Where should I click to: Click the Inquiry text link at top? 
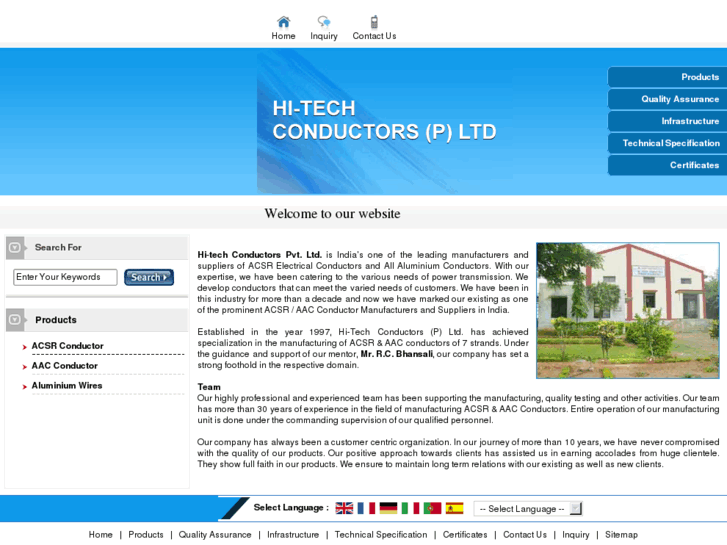[324, 36]
